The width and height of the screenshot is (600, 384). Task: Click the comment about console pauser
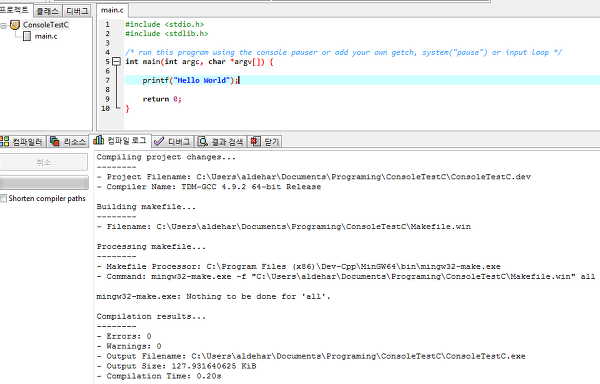coord(343,52)
